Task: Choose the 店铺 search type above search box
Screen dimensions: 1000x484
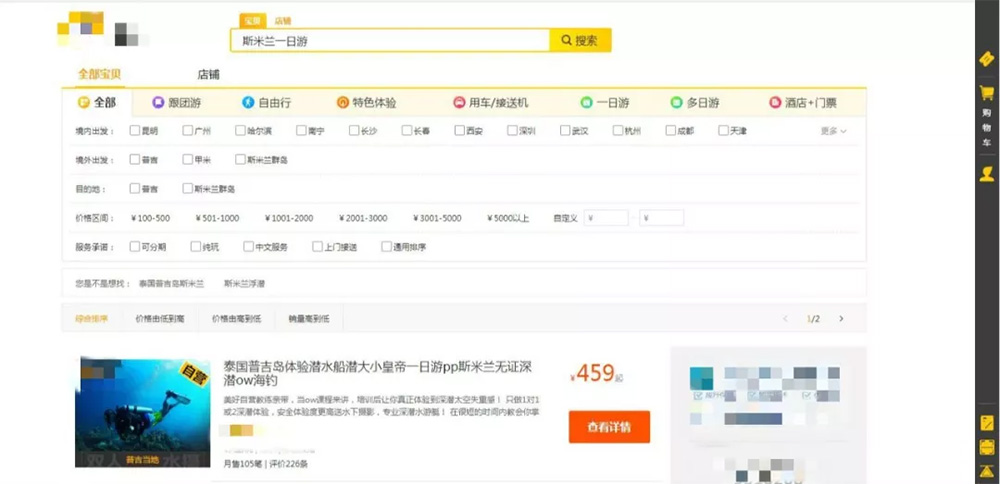Action: point(283,21)
